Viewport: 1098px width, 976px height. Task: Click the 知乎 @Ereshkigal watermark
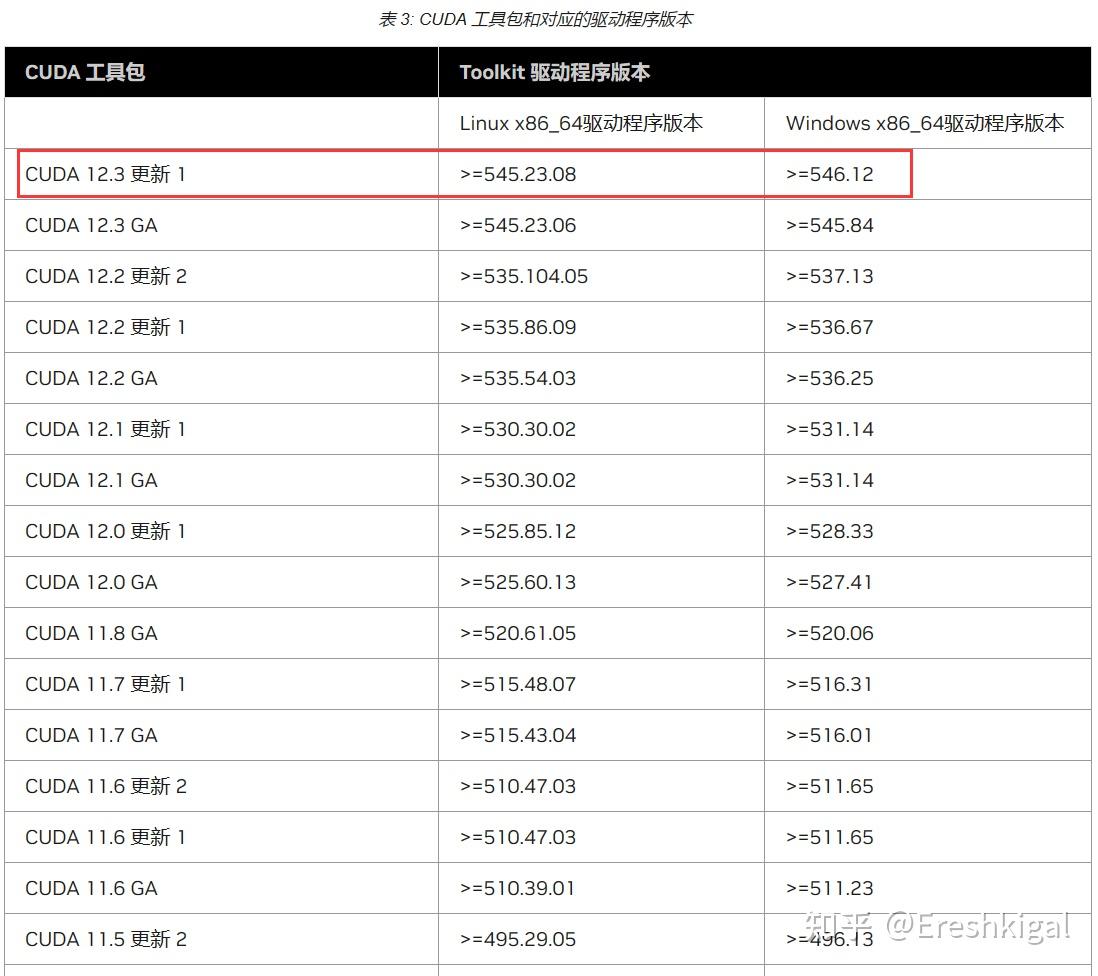pos(937,926)
